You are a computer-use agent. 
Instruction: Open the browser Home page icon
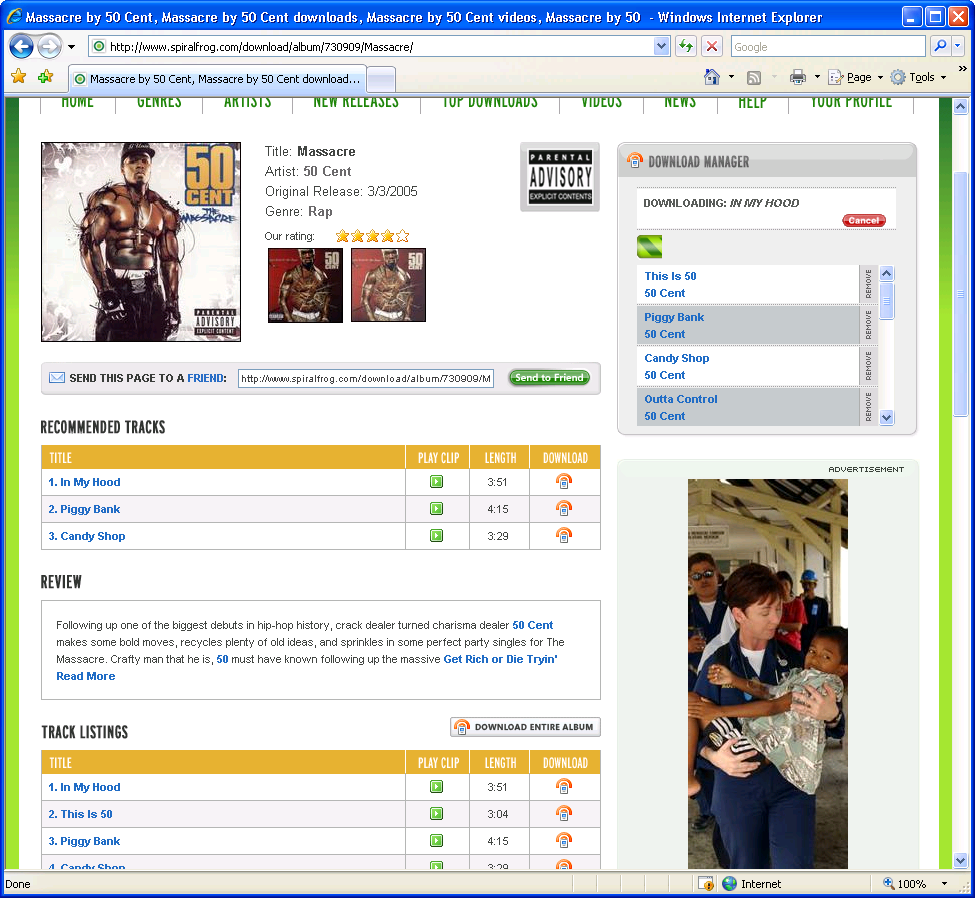711,77
